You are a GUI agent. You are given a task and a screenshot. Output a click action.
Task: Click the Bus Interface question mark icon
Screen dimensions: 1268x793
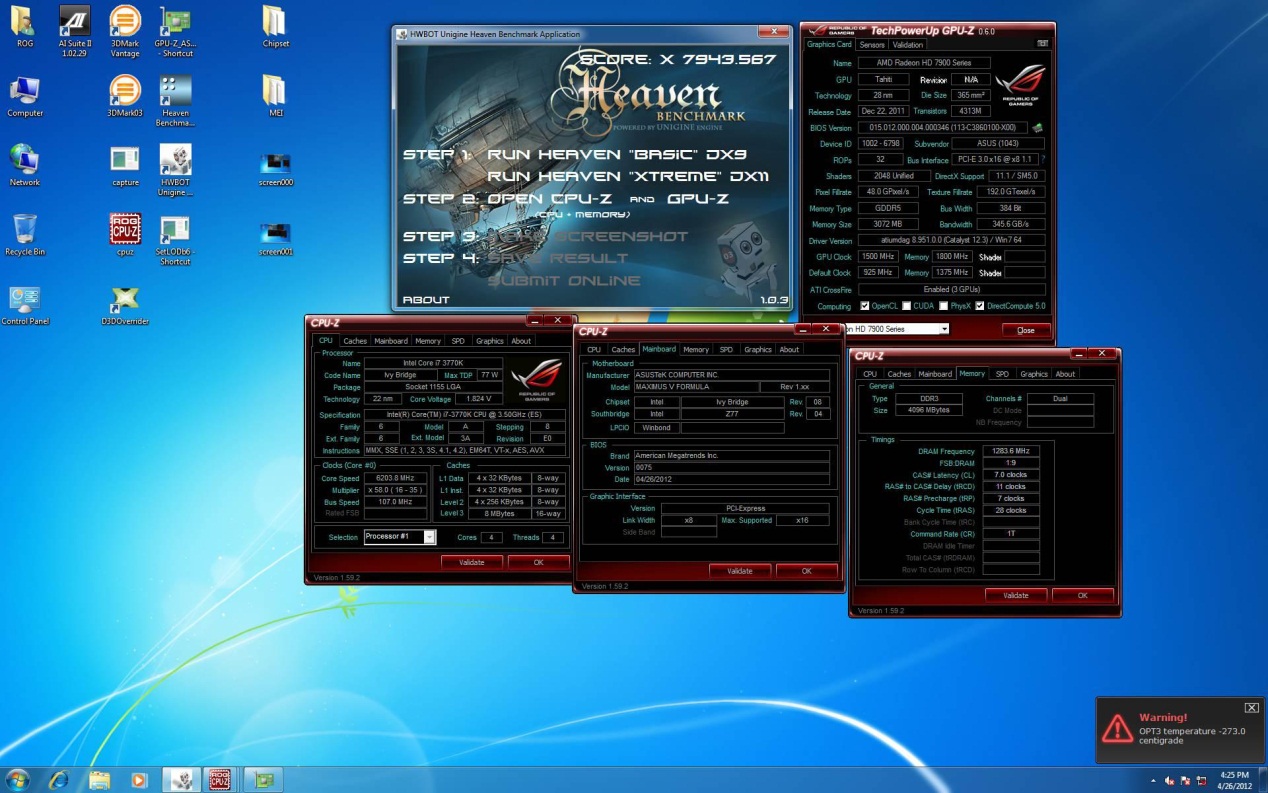coord(1043,160)
